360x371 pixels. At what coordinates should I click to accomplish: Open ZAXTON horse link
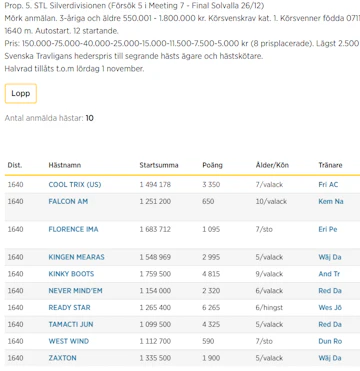(62, 358)
